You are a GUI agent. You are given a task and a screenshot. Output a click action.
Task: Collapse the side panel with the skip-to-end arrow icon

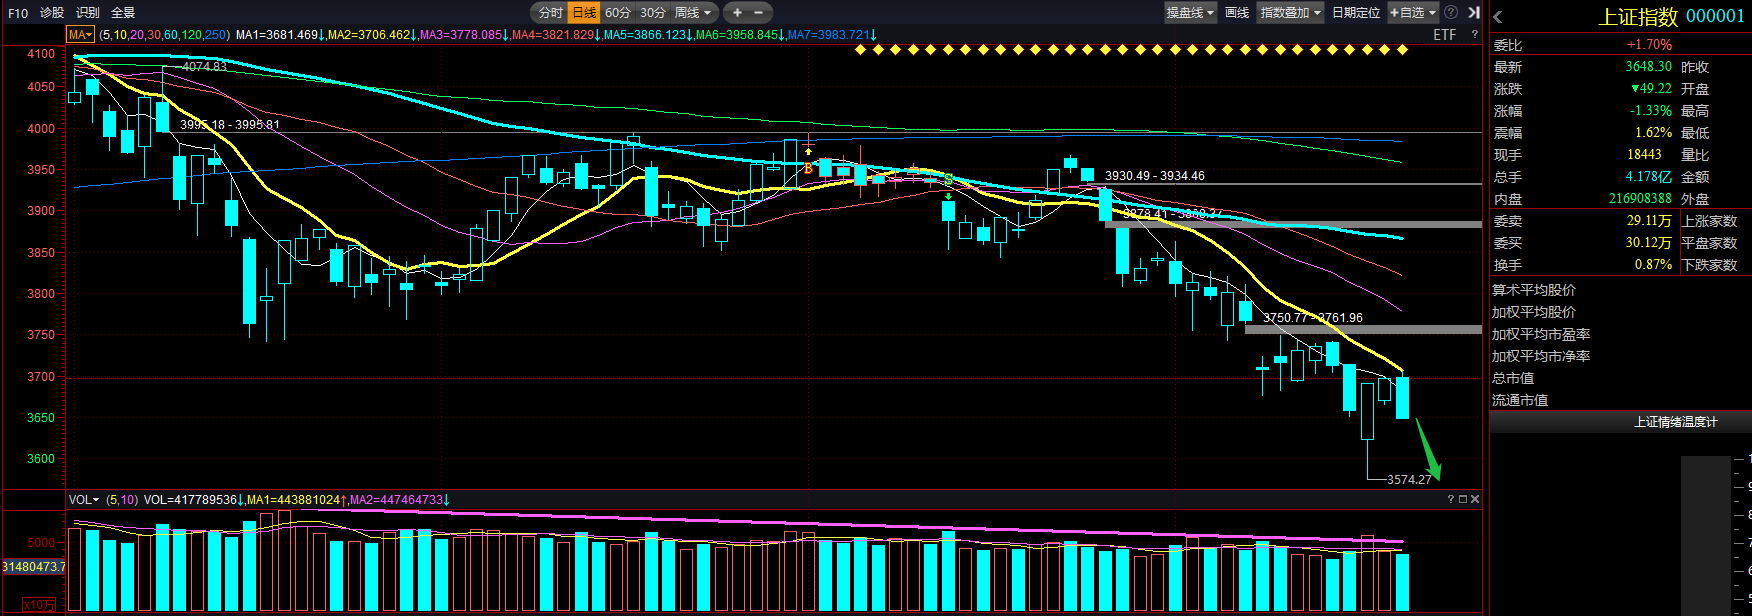pyautogui.click(x=1473, y=13)
